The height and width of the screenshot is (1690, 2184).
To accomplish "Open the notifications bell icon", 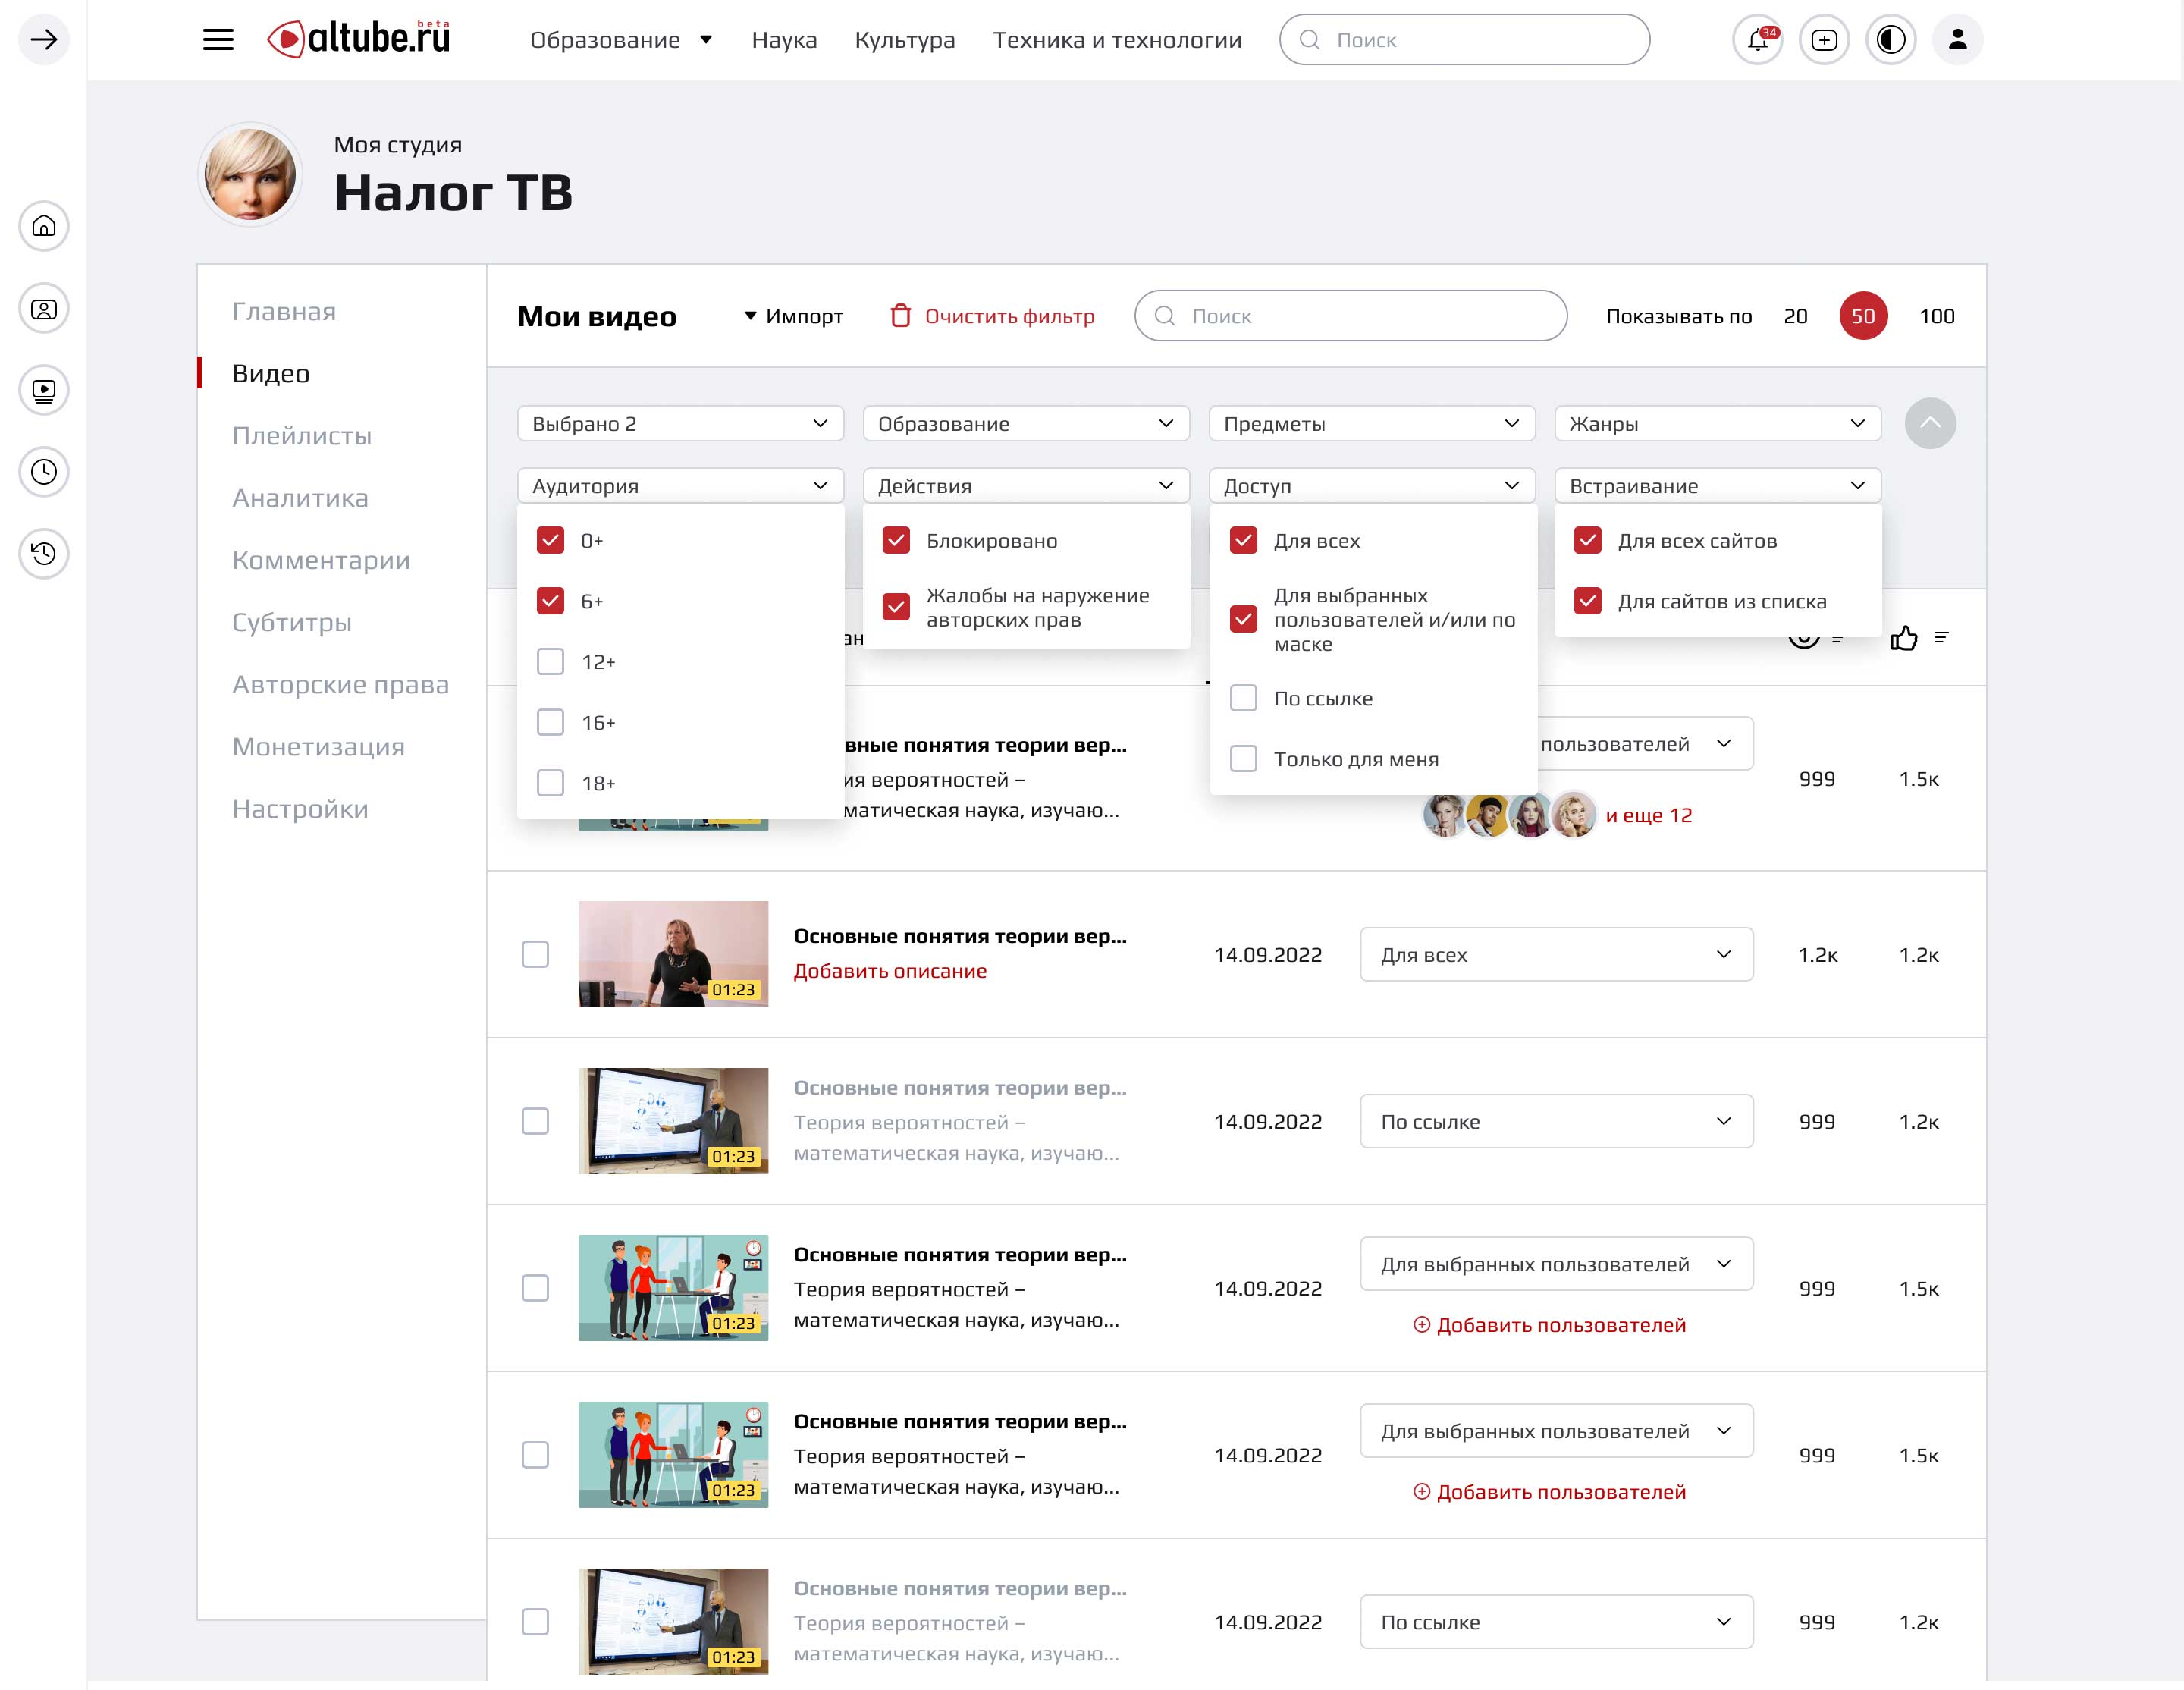I will click(x=1757, y=40).
